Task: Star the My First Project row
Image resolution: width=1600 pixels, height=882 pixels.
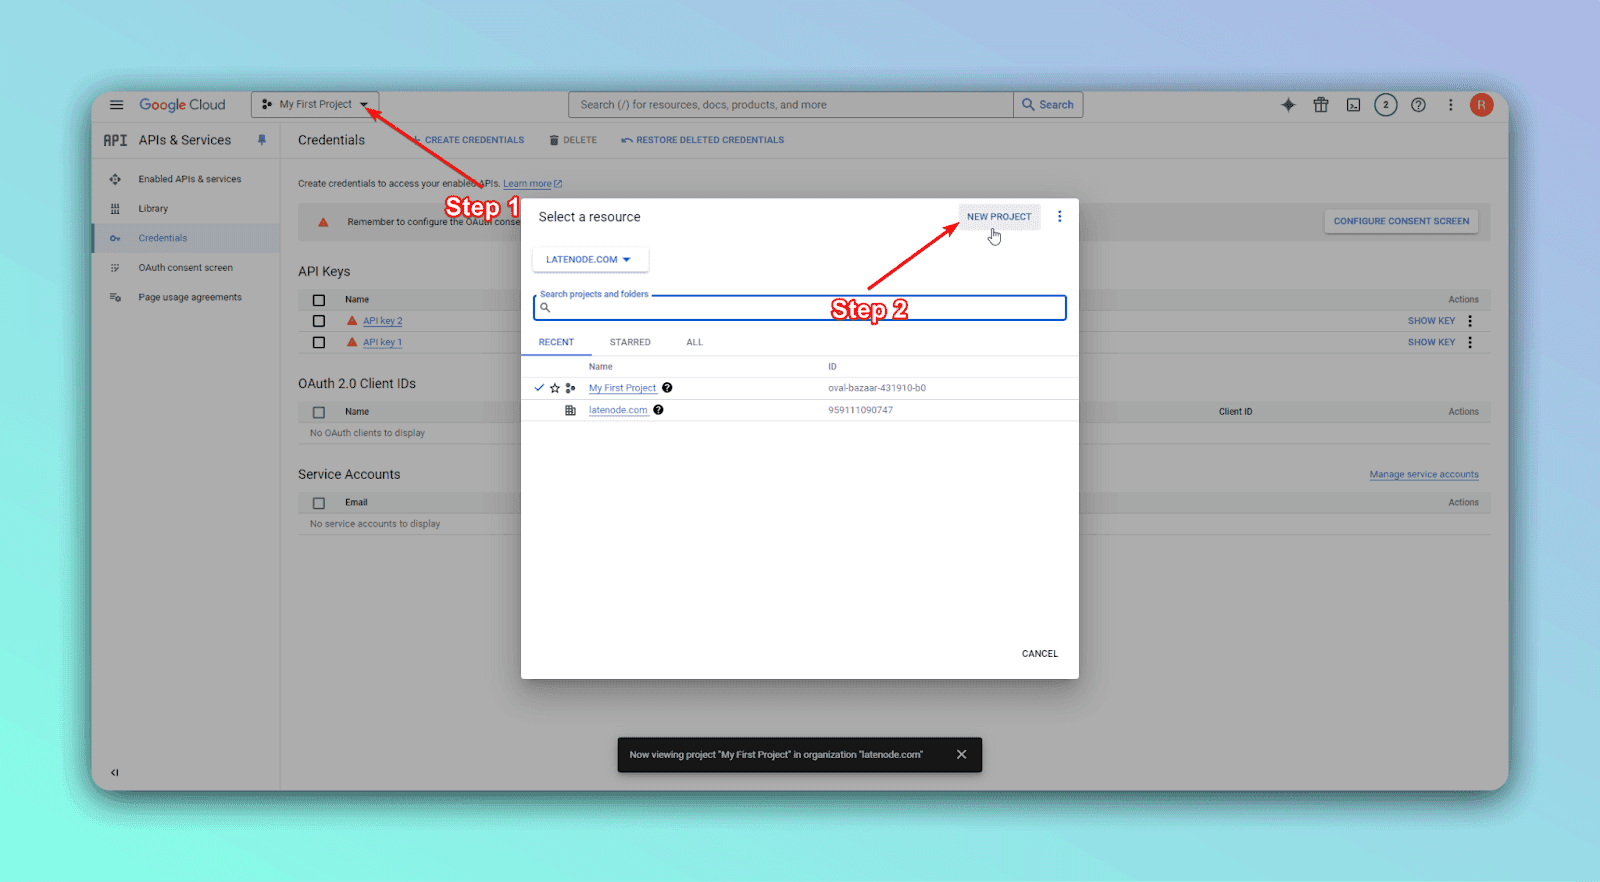Action: (555, 388)
